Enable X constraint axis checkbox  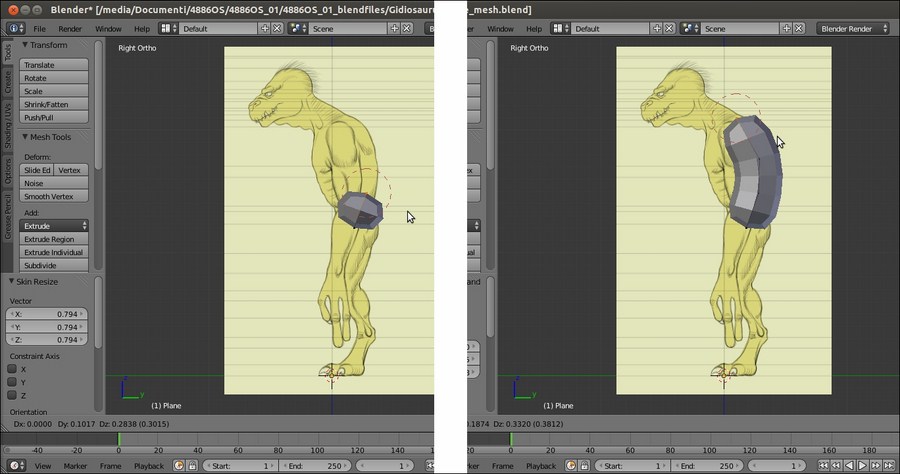12,369
